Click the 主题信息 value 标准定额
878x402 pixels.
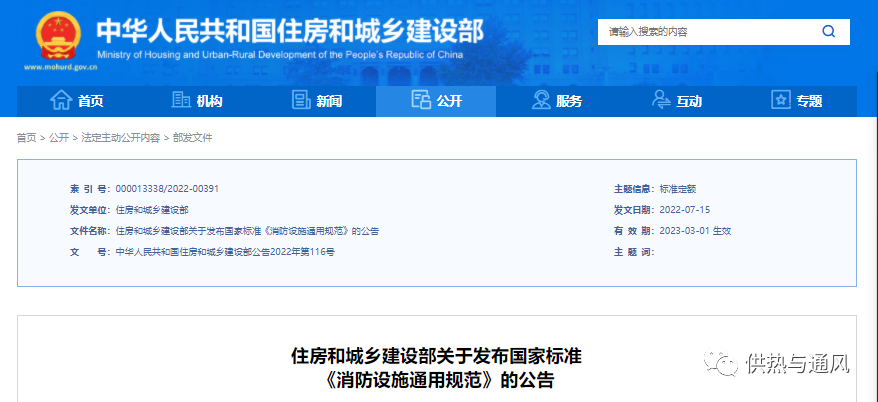click(678, 189)
